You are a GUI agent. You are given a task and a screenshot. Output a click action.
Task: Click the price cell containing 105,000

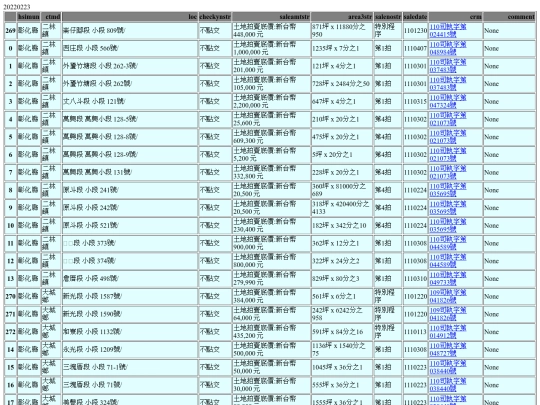click(271, 84)
